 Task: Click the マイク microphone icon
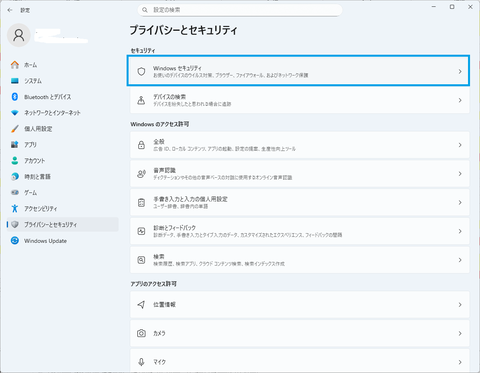click(141, 362)
